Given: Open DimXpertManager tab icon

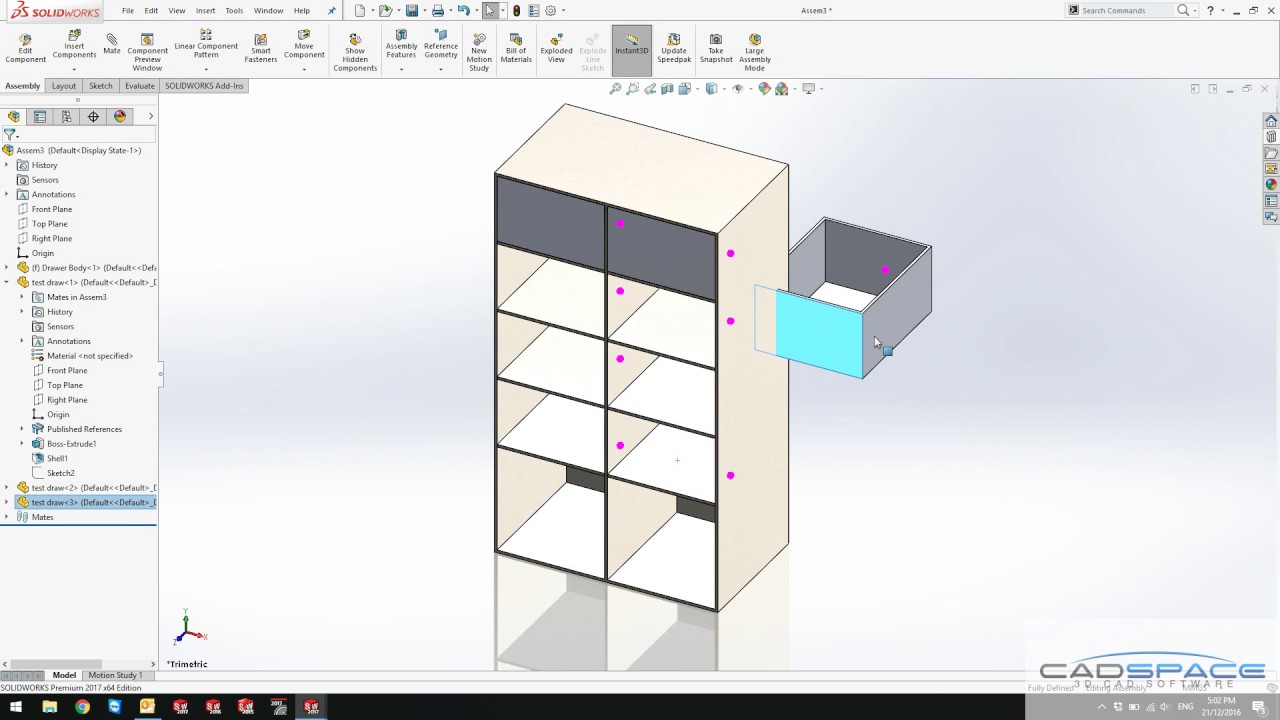Looking at the screenshot, I should pos(93,117).
